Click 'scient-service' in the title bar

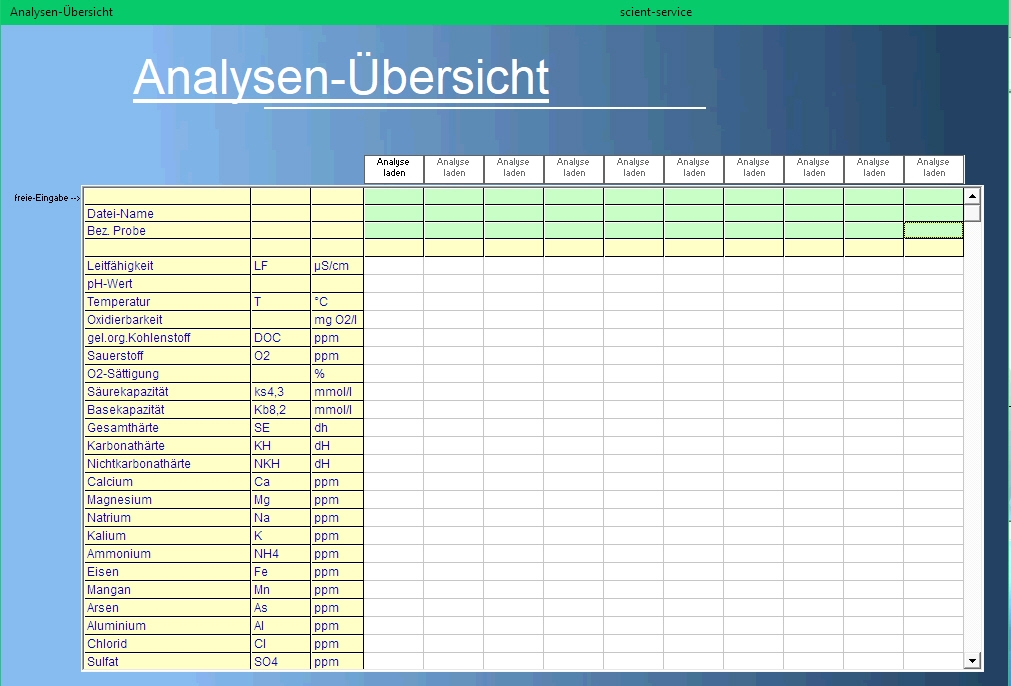[x=656, y=12]
